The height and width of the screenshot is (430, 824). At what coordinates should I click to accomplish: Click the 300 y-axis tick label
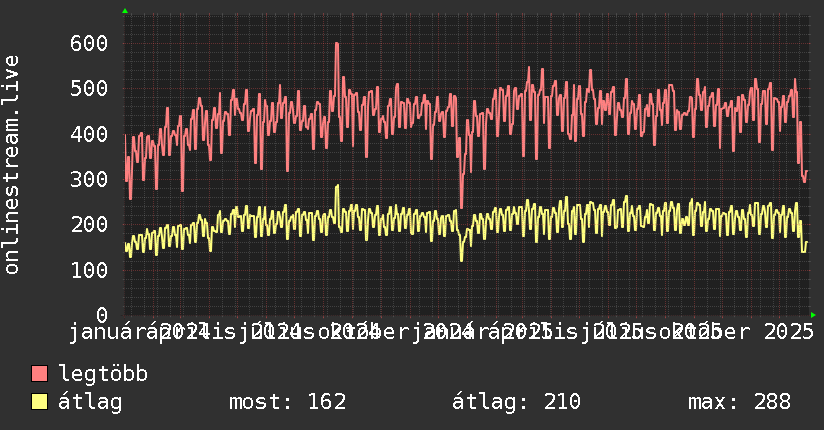coord(89,179)
